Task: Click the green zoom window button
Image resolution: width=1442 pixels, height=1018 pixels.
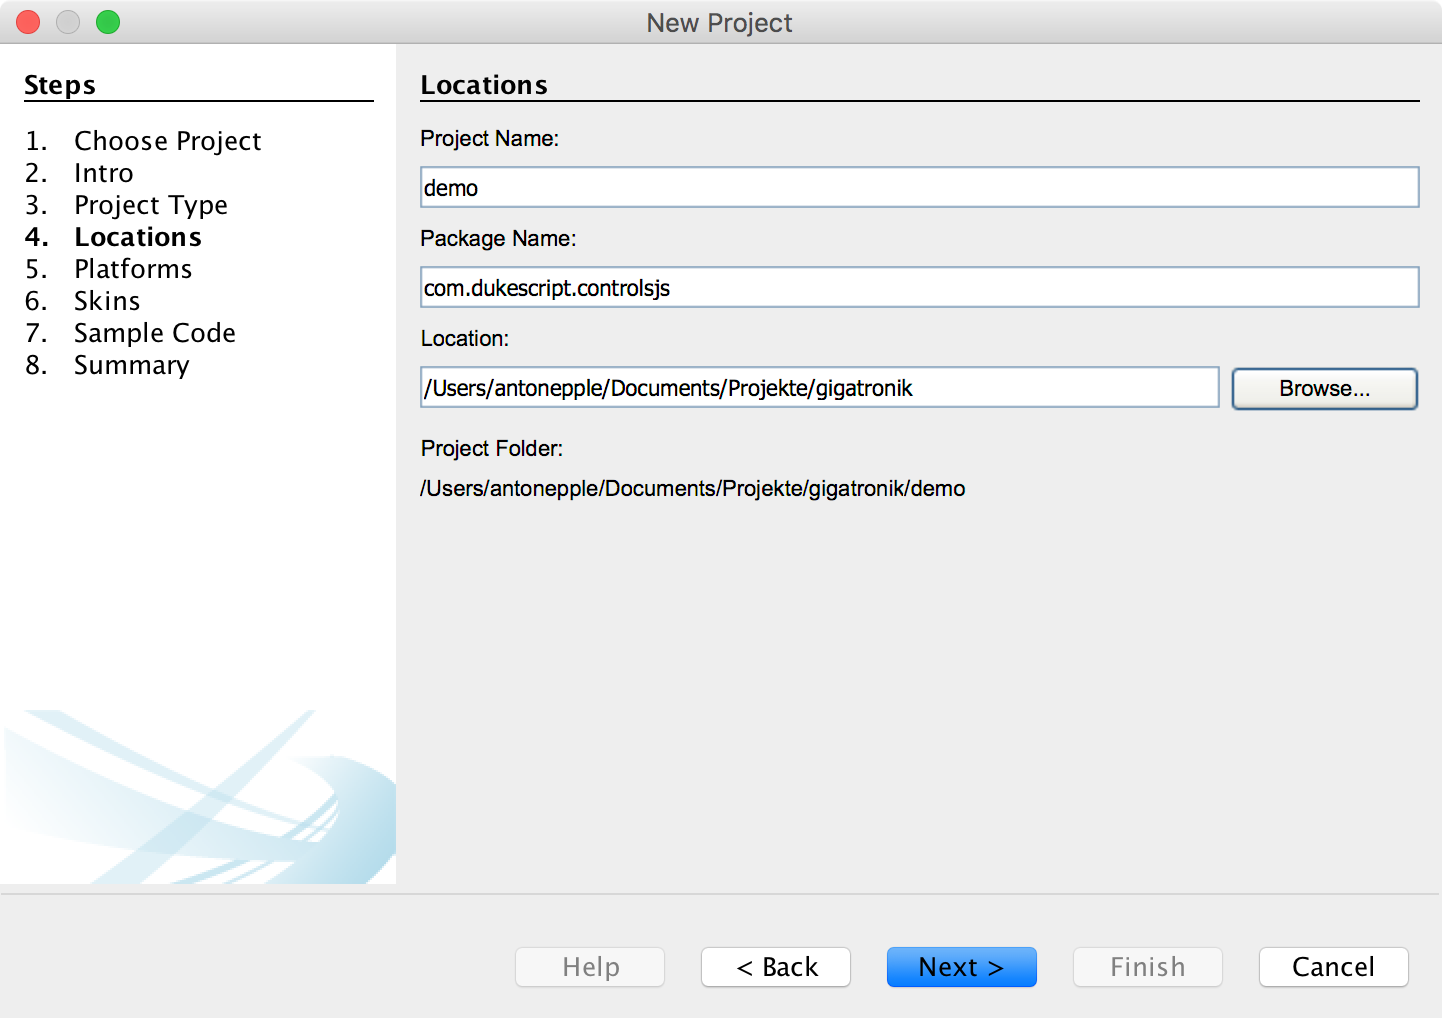Action: [x=108, y=22]
